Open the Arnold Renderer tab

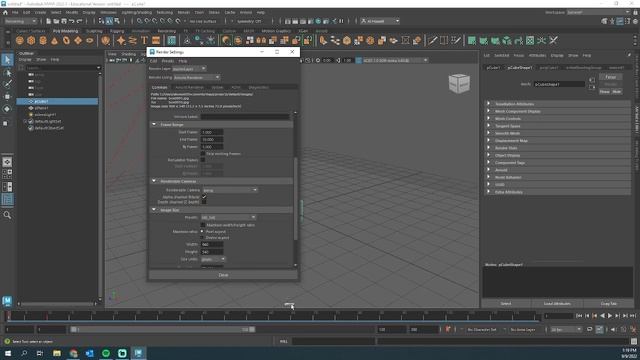click(189, 87)
